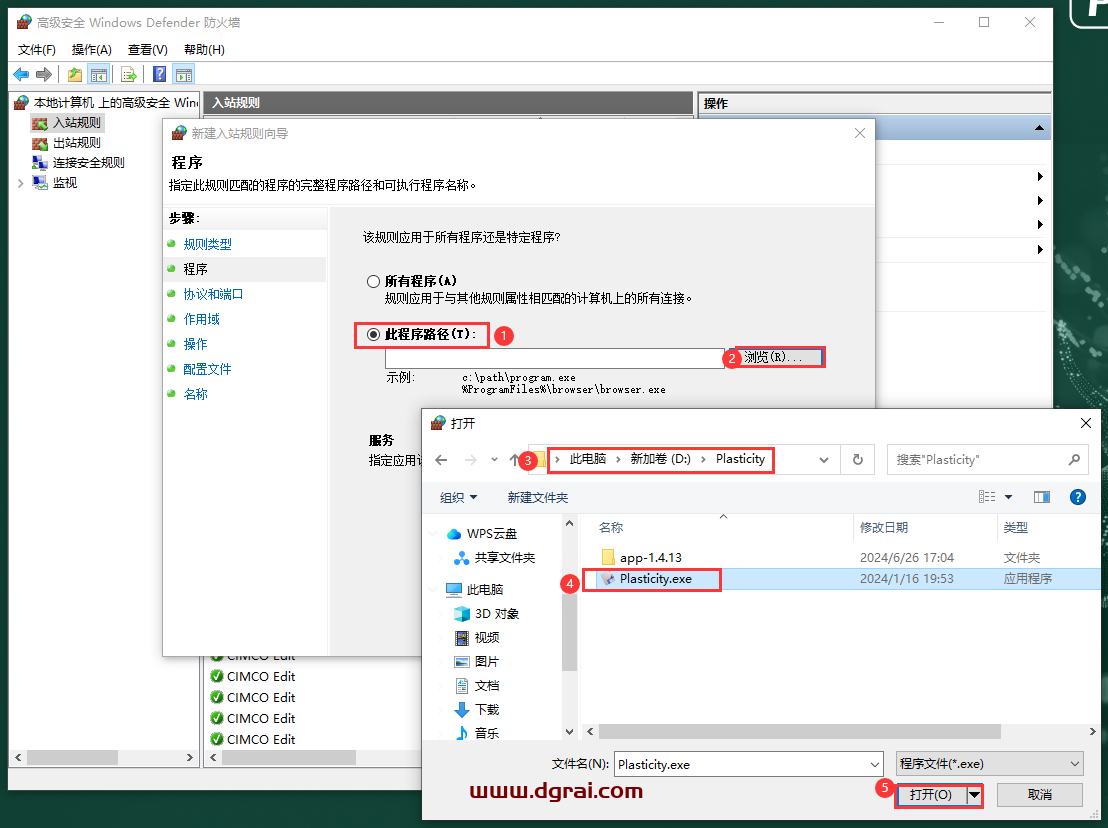Click the blue help icon in Open dialog
This screenshot has height=828, width=1108.
[1078, 497]
